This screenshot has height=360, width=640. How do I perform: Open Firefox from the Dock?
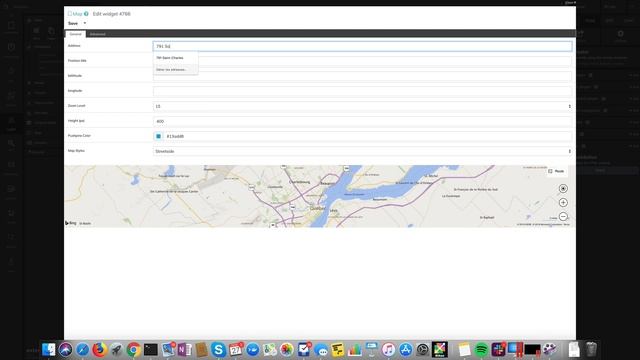(x=99, y=349)
